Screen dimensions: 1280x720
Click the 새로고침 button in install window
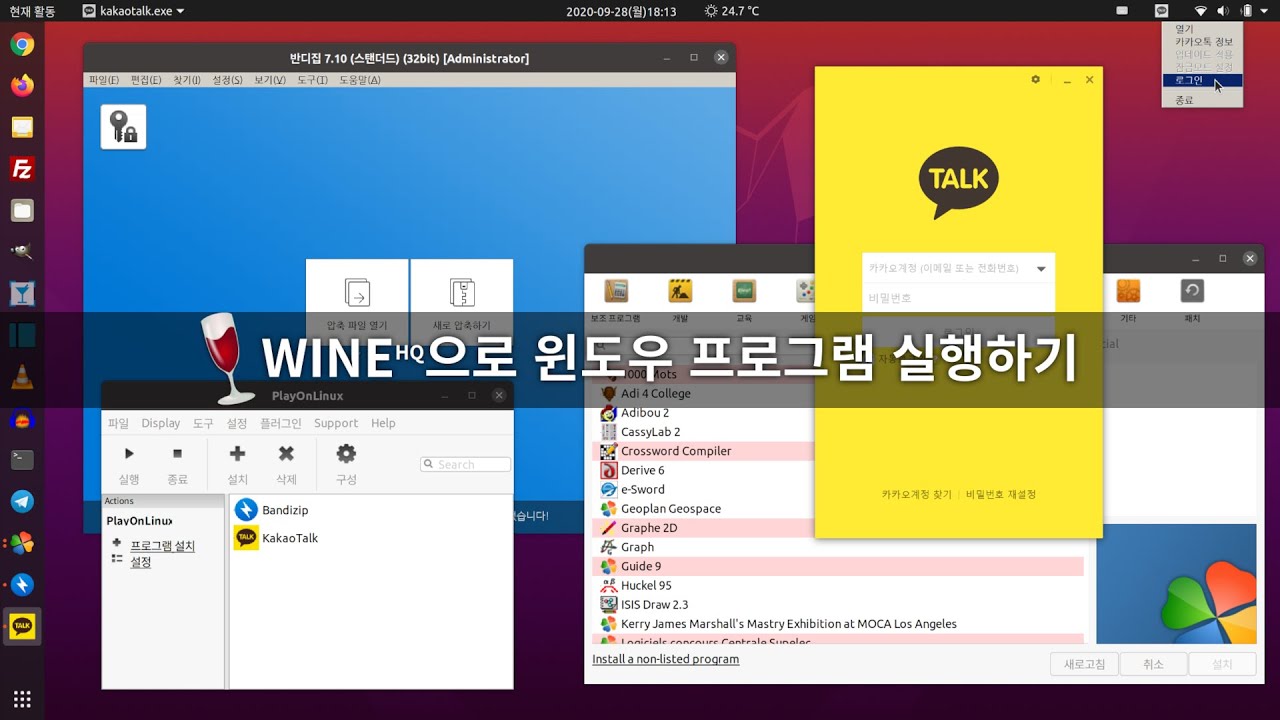[x=1084, y=664]
